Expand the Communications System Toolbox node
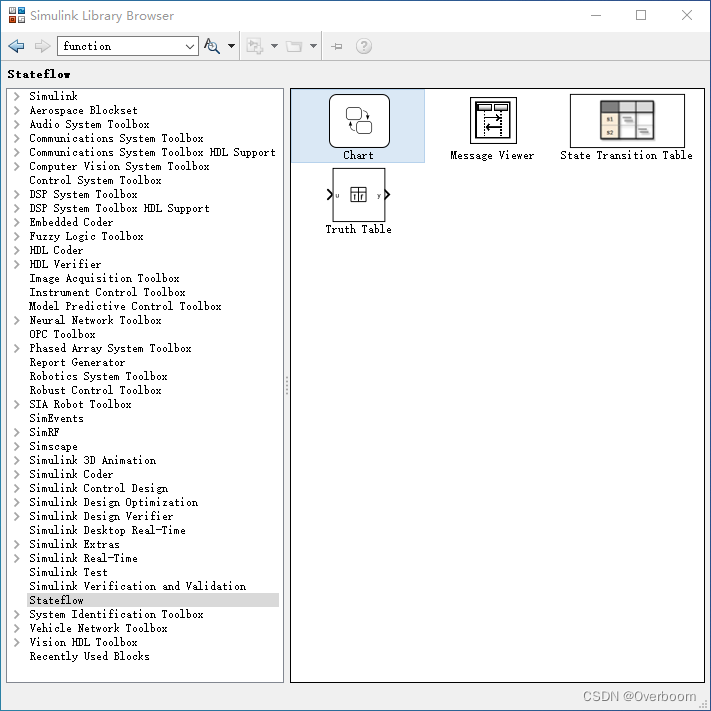Viewport: 711px width, 711px height. pyautogui.click(x=17, y=138)
